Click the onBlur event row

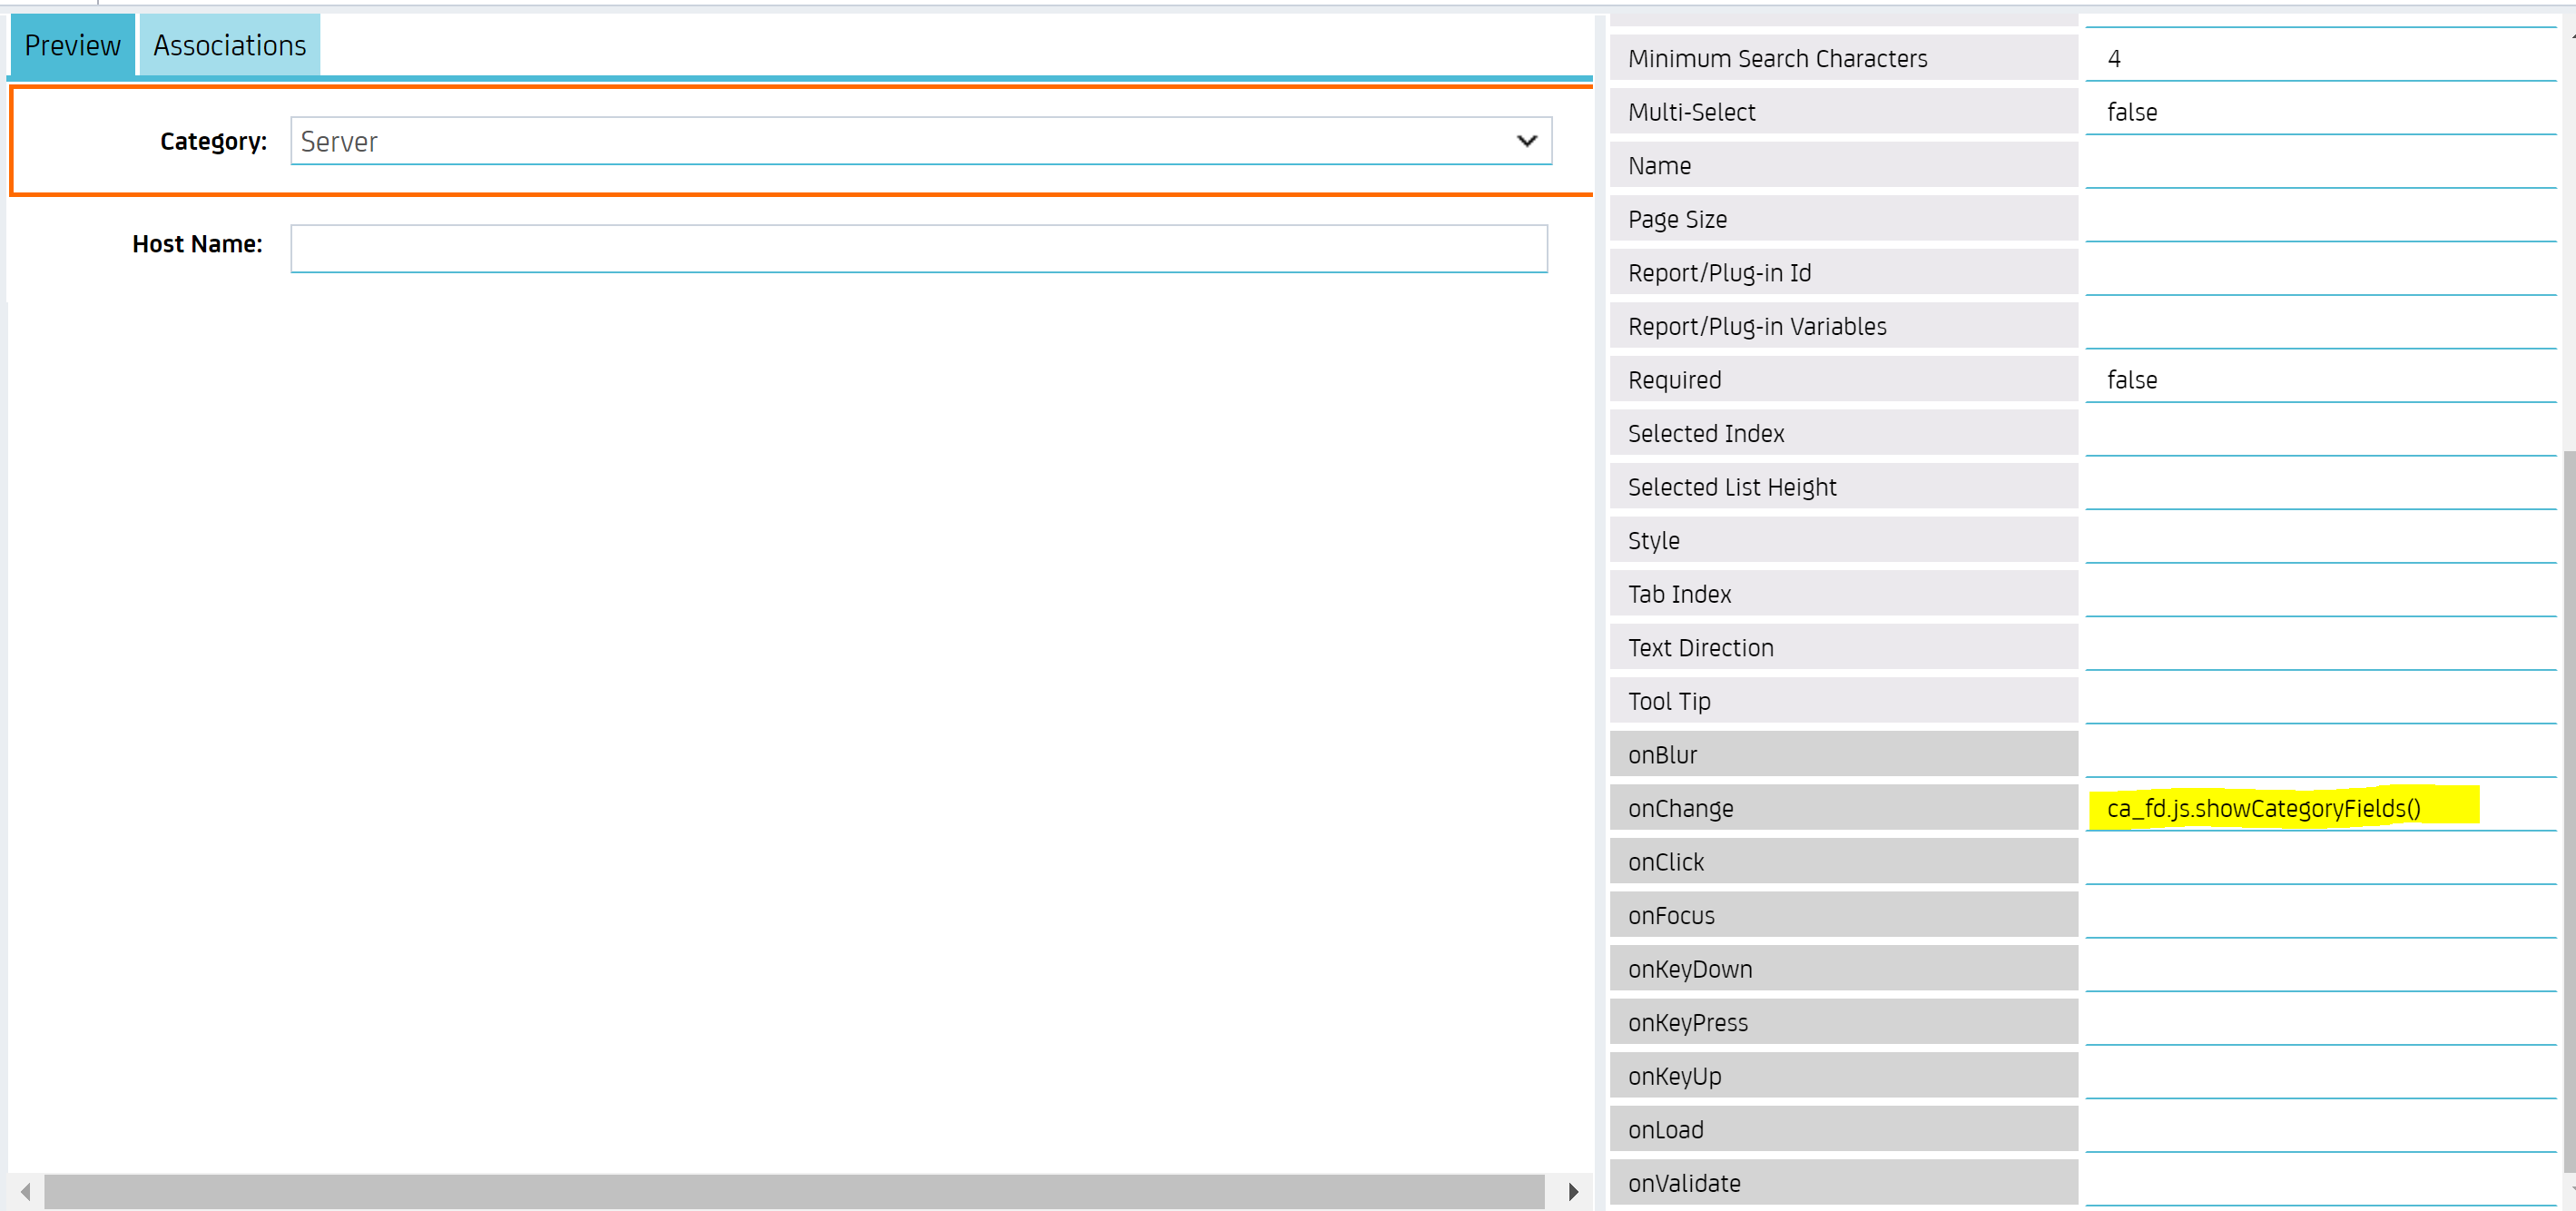(1843, 754)
